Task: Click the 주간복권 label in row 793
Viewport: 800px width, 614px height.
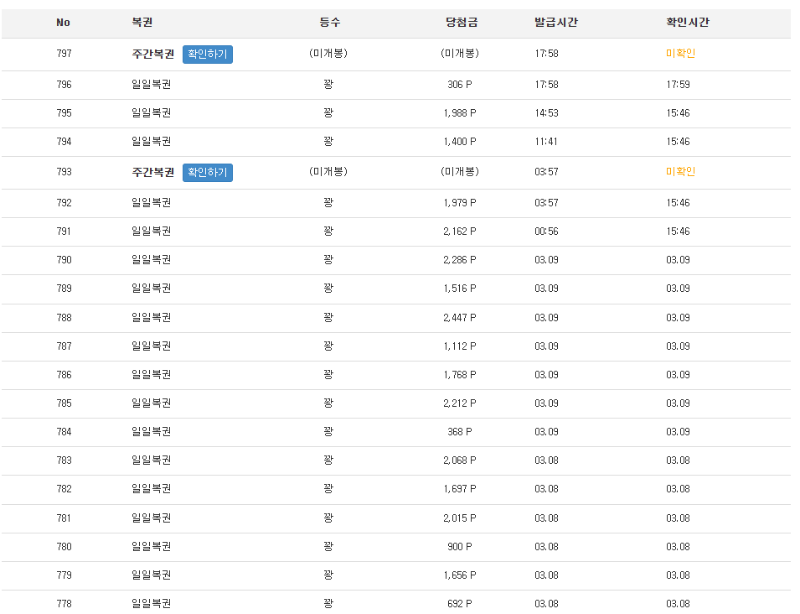Action: pos(153,172)
